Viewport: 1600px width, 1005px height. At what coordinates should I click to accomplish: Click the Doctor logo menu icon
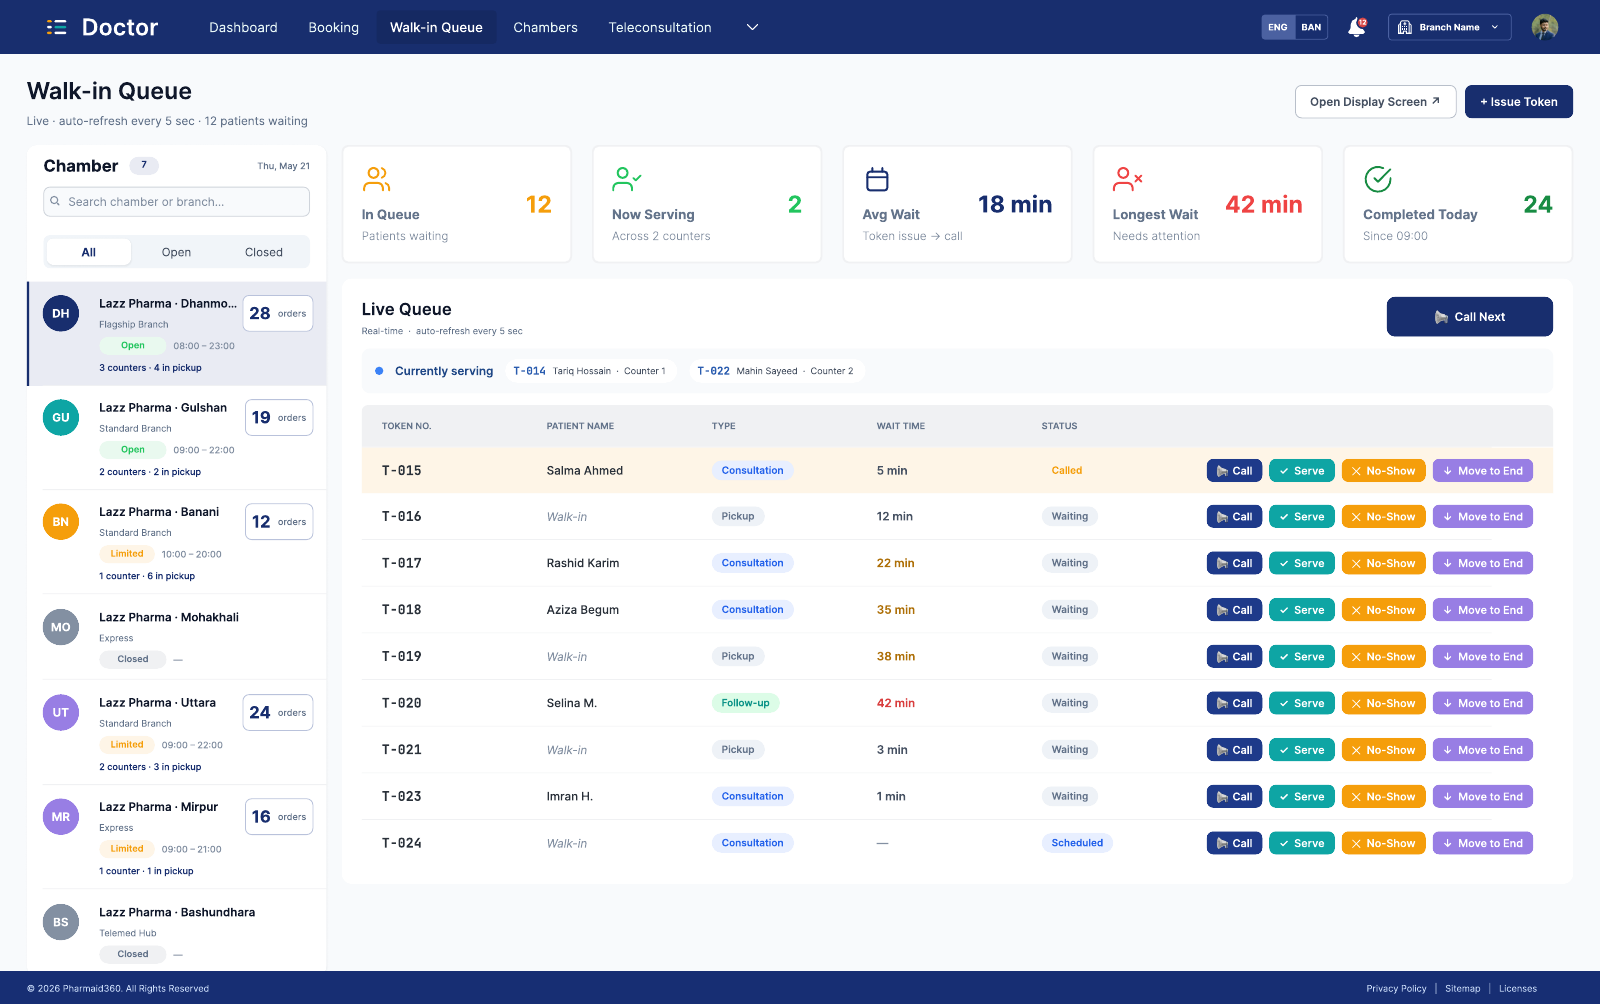pyautogui.click(x=57, y=27)
